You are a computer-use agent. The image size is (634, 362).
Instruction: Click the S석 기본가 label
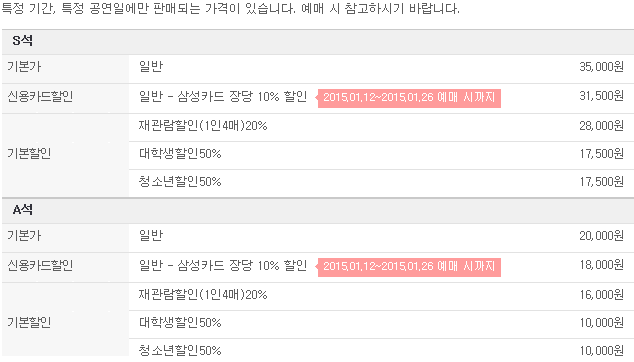tap(24, 67)
